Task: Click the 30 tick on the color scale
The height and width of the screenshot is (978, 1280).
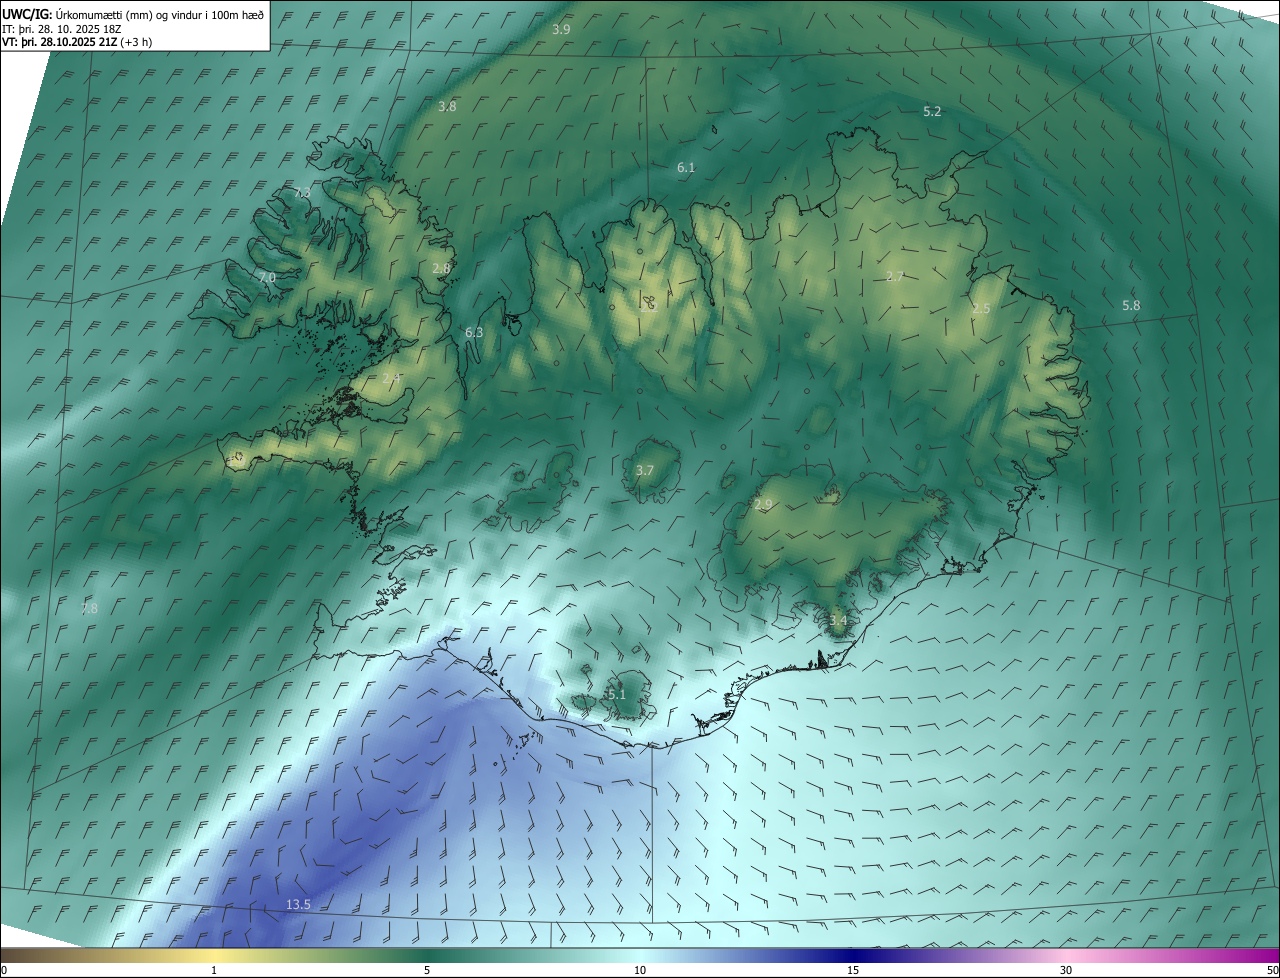Action: pos(1066,970)
